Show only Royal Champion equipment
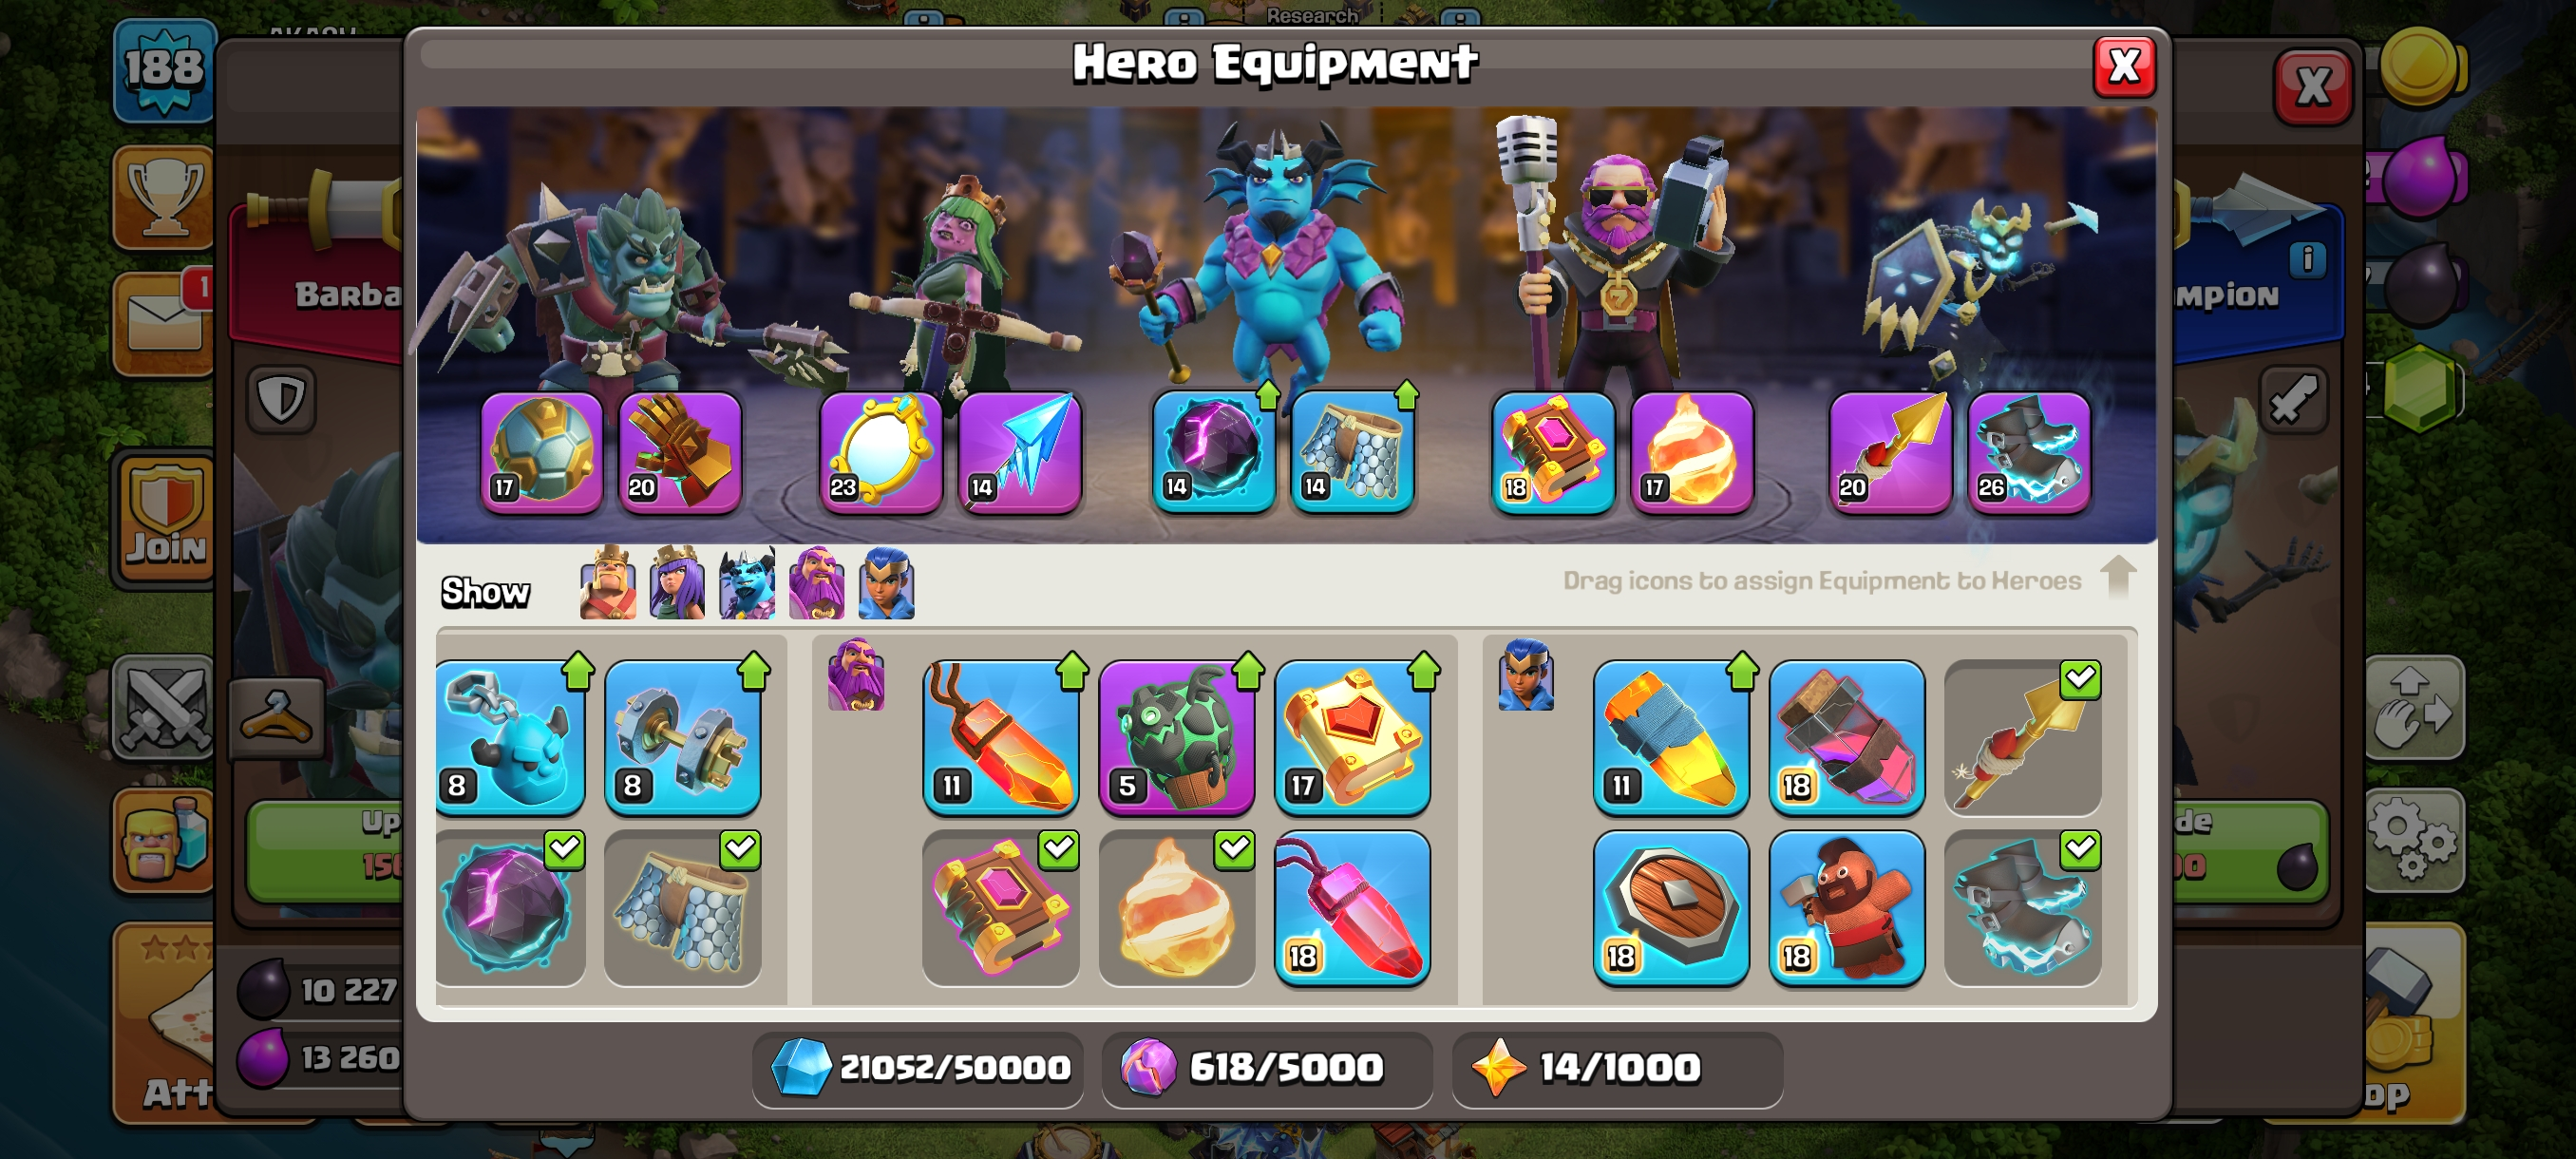This screenshot has height=1159, width=2576. (x=886, y=583)
